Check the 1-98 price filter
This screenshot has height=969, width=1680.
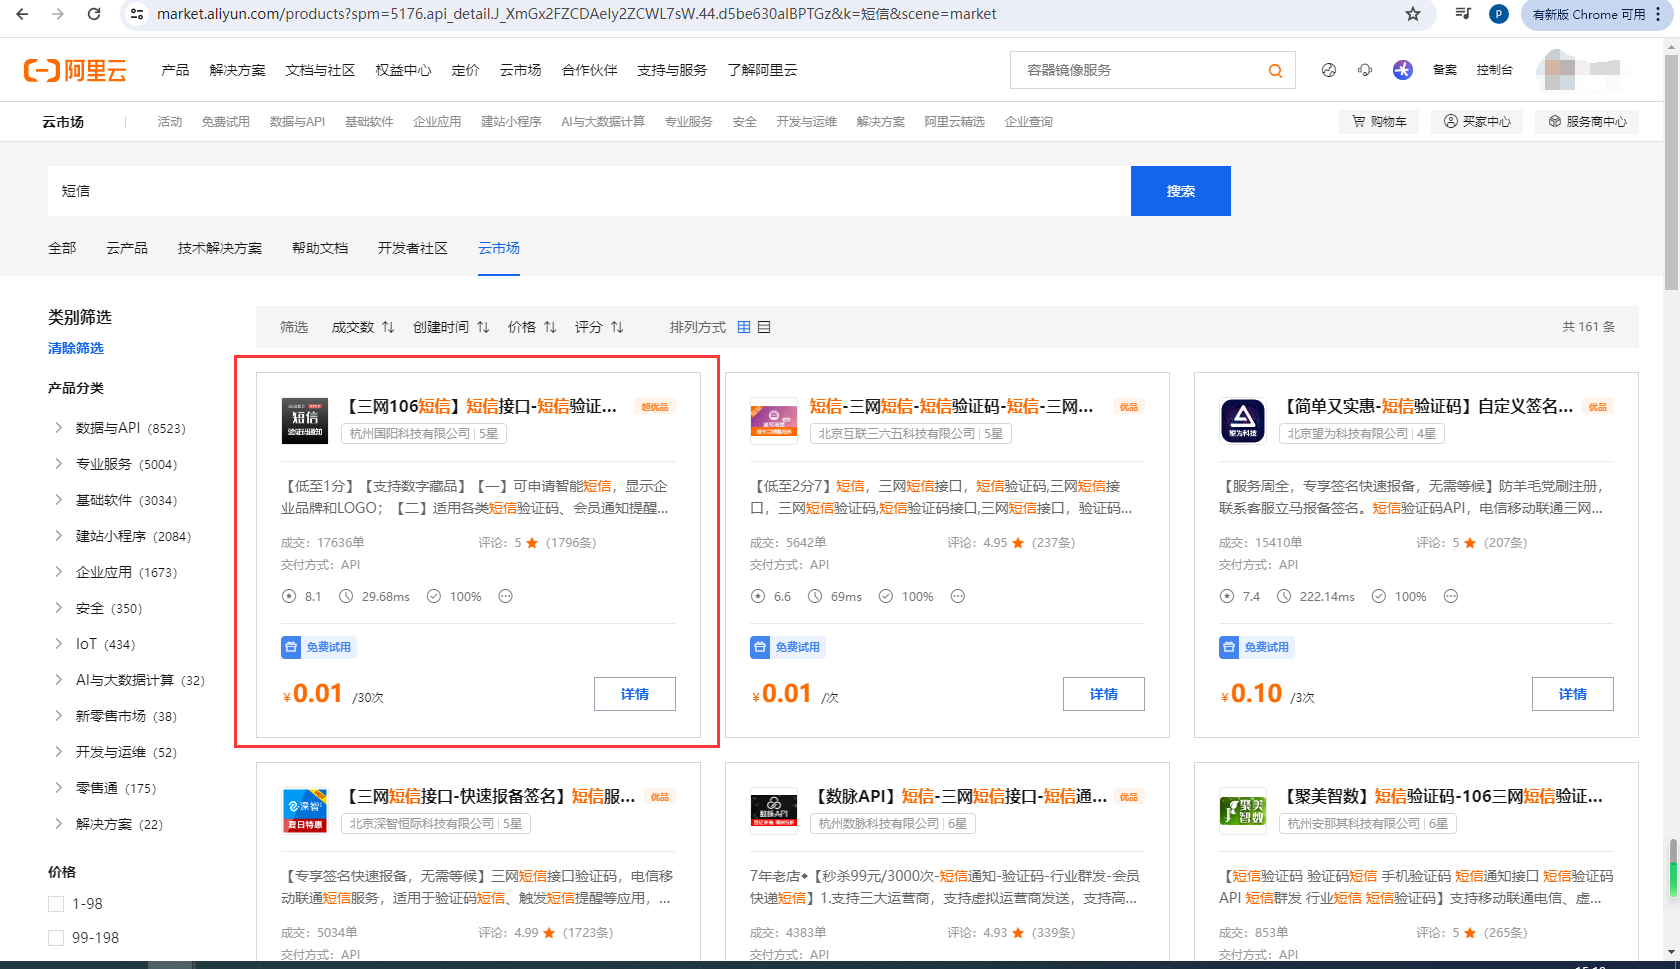coord(56,904)
